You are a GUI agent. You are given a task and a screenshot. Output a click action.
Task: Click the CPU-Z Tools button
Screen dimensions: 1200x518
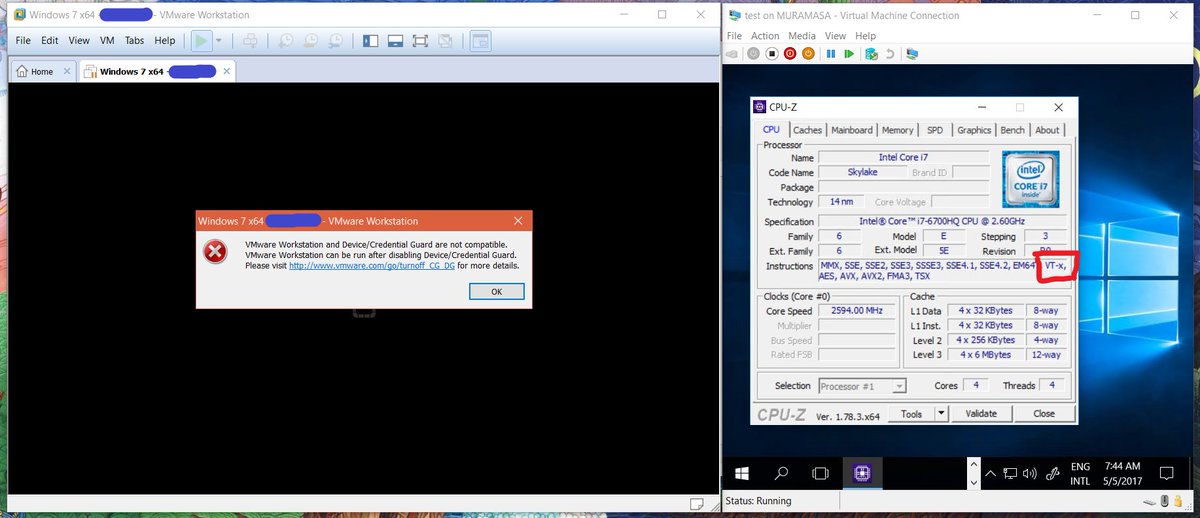click(x=911, y=414)
